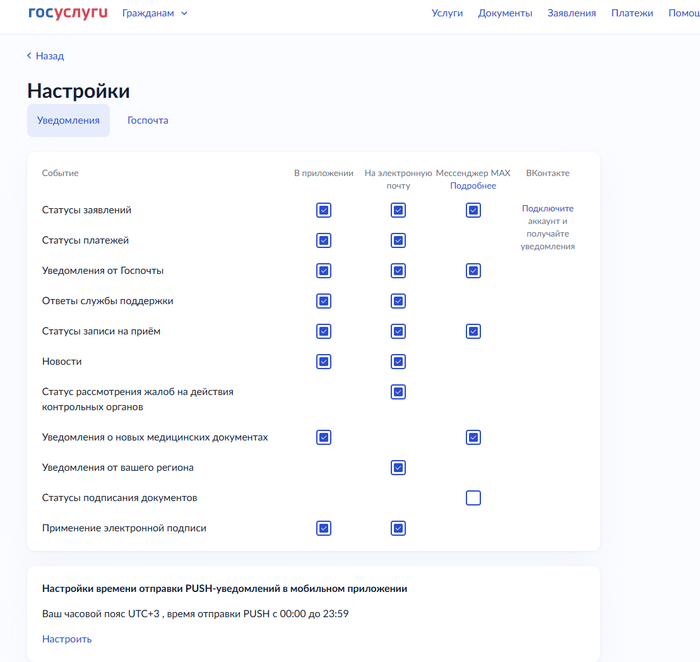Image resolution: width=700 pixels, height=662 pixels.
Task: Open the Платежи page
Action: (x=632, y=13)
